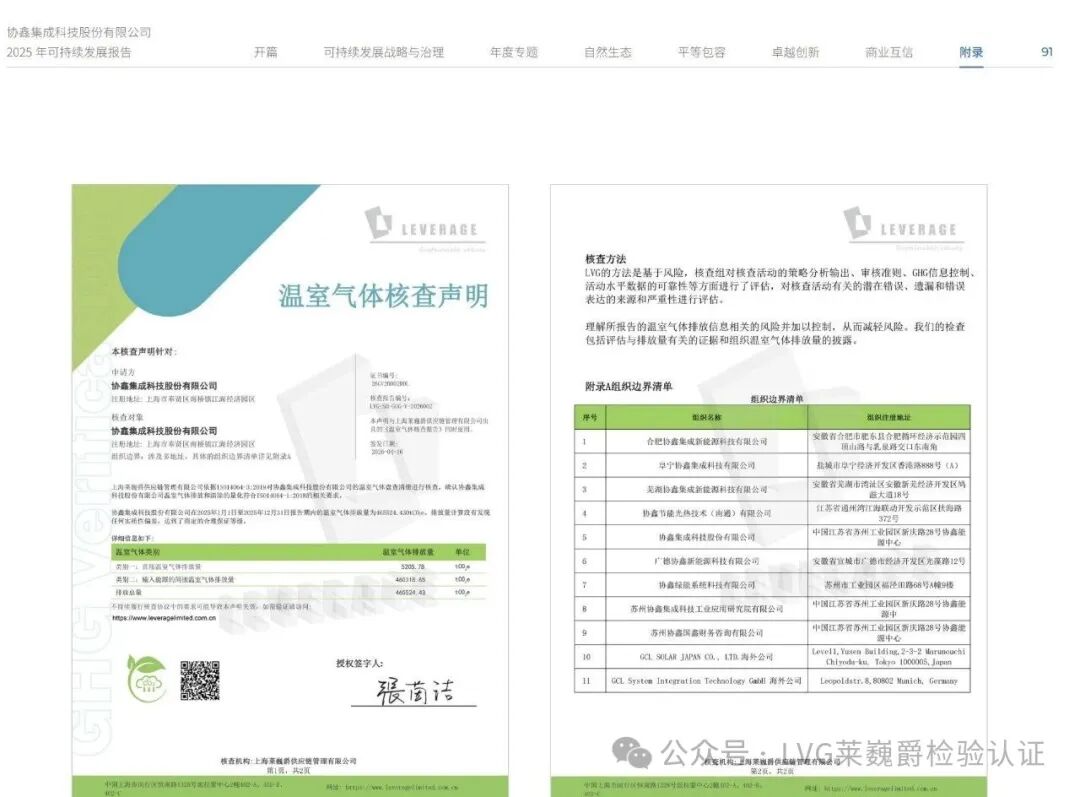Click the 协鑫绿能系统科技有限公司 row
This screenshot has height=797, width=1080.
(772, 585)
